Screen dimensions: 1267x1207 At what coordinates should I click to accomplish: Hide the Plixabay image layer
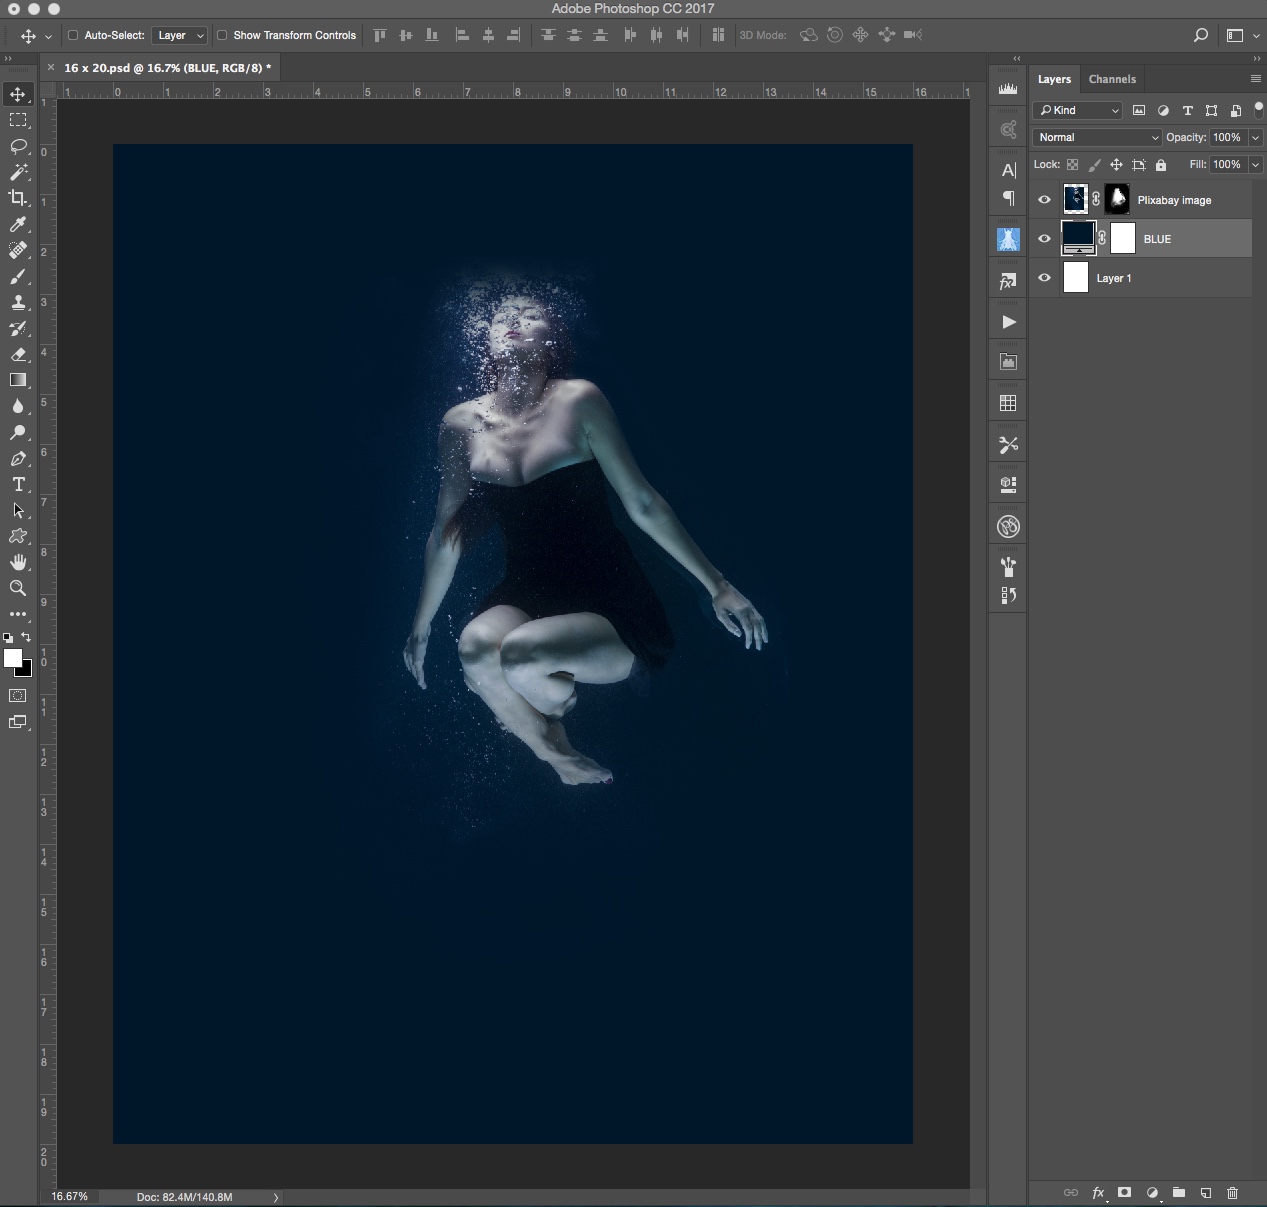(1044, 199)
